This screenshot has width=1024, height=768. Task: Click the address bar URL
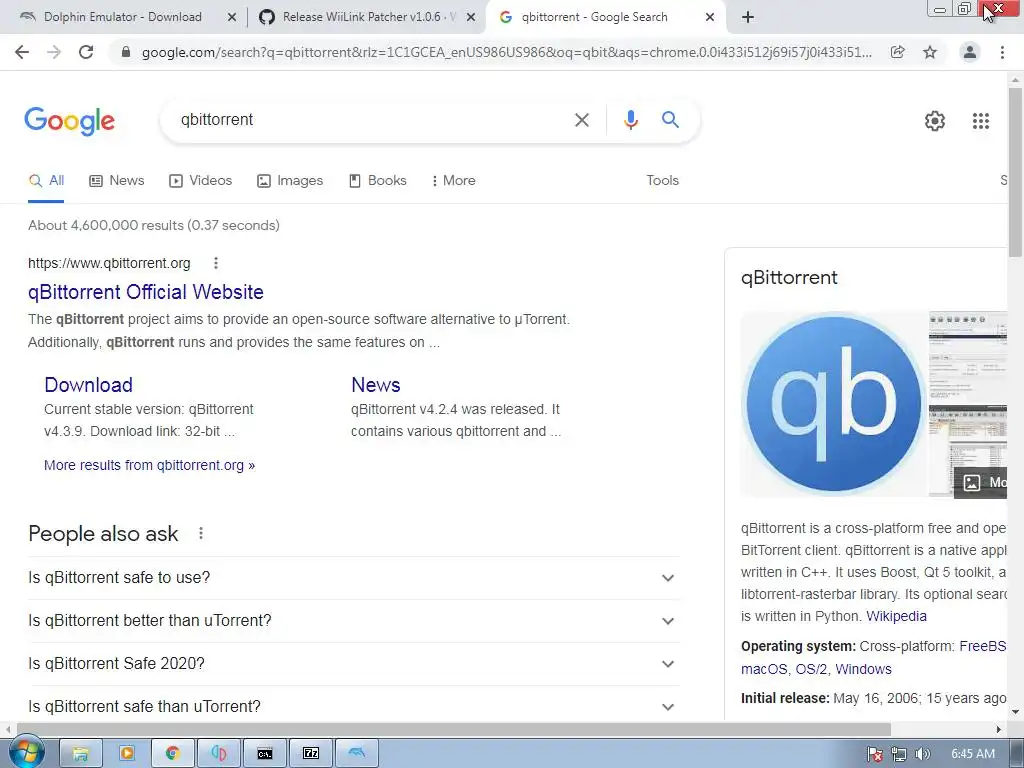coord(506,52)
